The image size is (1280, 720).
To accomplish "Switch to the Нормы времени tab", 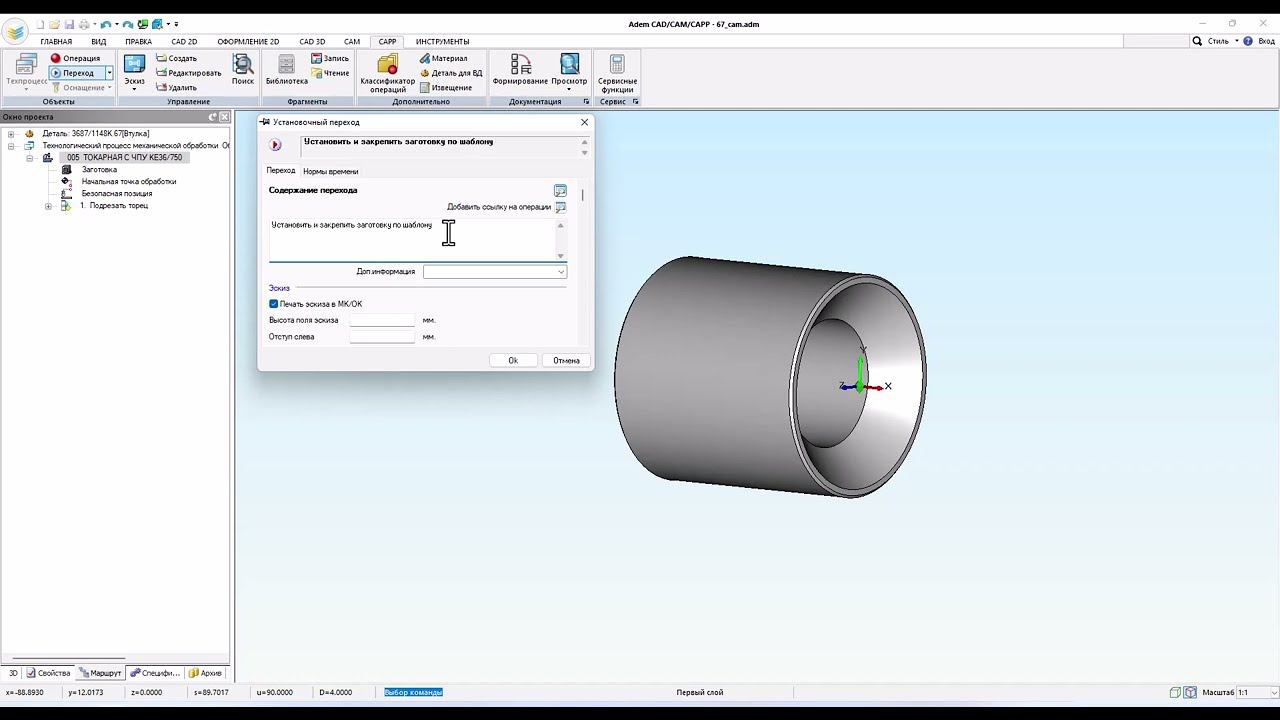I will pos(330,171).
